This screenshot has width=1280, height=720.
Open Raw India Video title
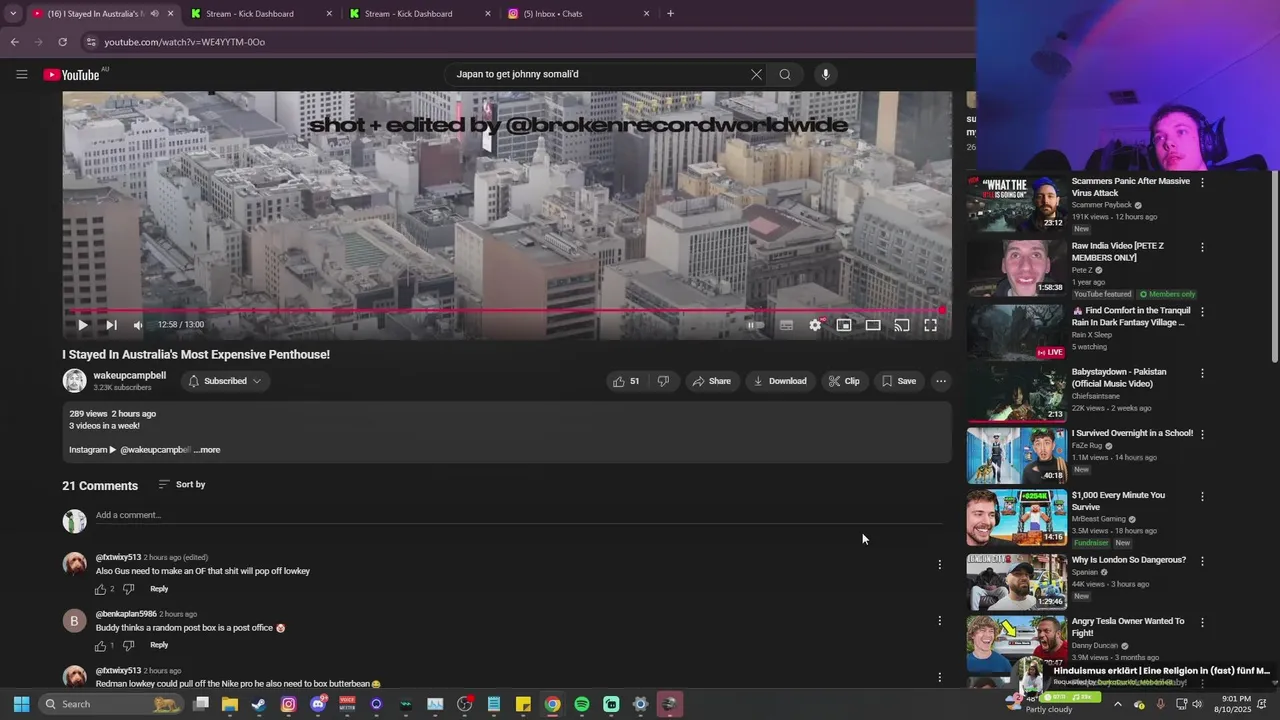pyautogui.click(x=1118, y=252)
